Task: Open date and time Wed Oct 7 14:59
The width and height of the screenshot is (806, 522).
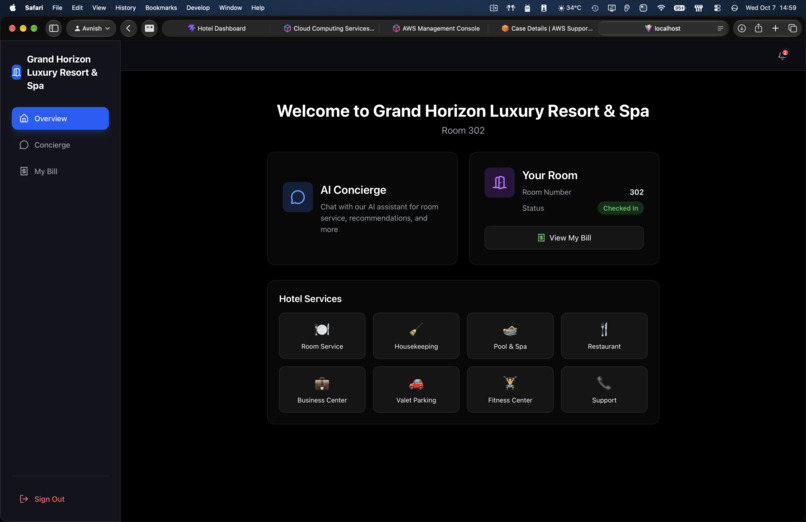Action: click(x=771, y=8)
